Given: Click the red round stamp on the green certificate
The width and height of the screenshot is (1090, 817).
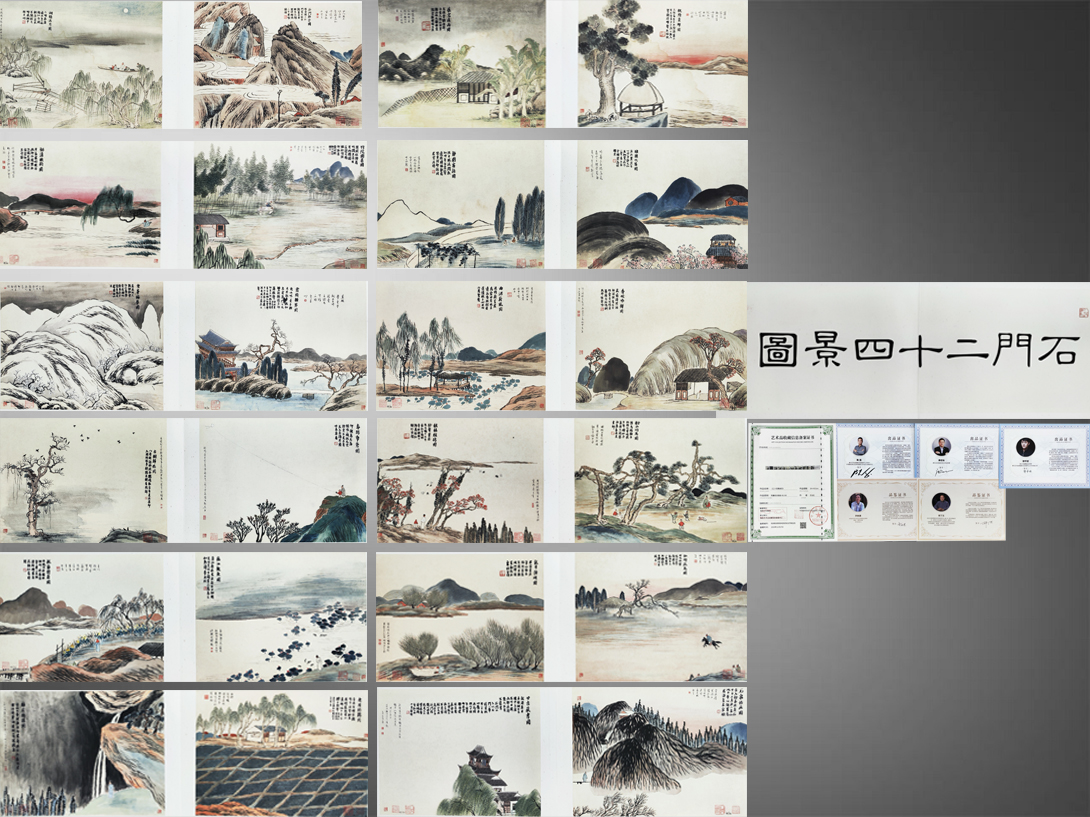Looking at the screenshot, I should click(819, 517).
